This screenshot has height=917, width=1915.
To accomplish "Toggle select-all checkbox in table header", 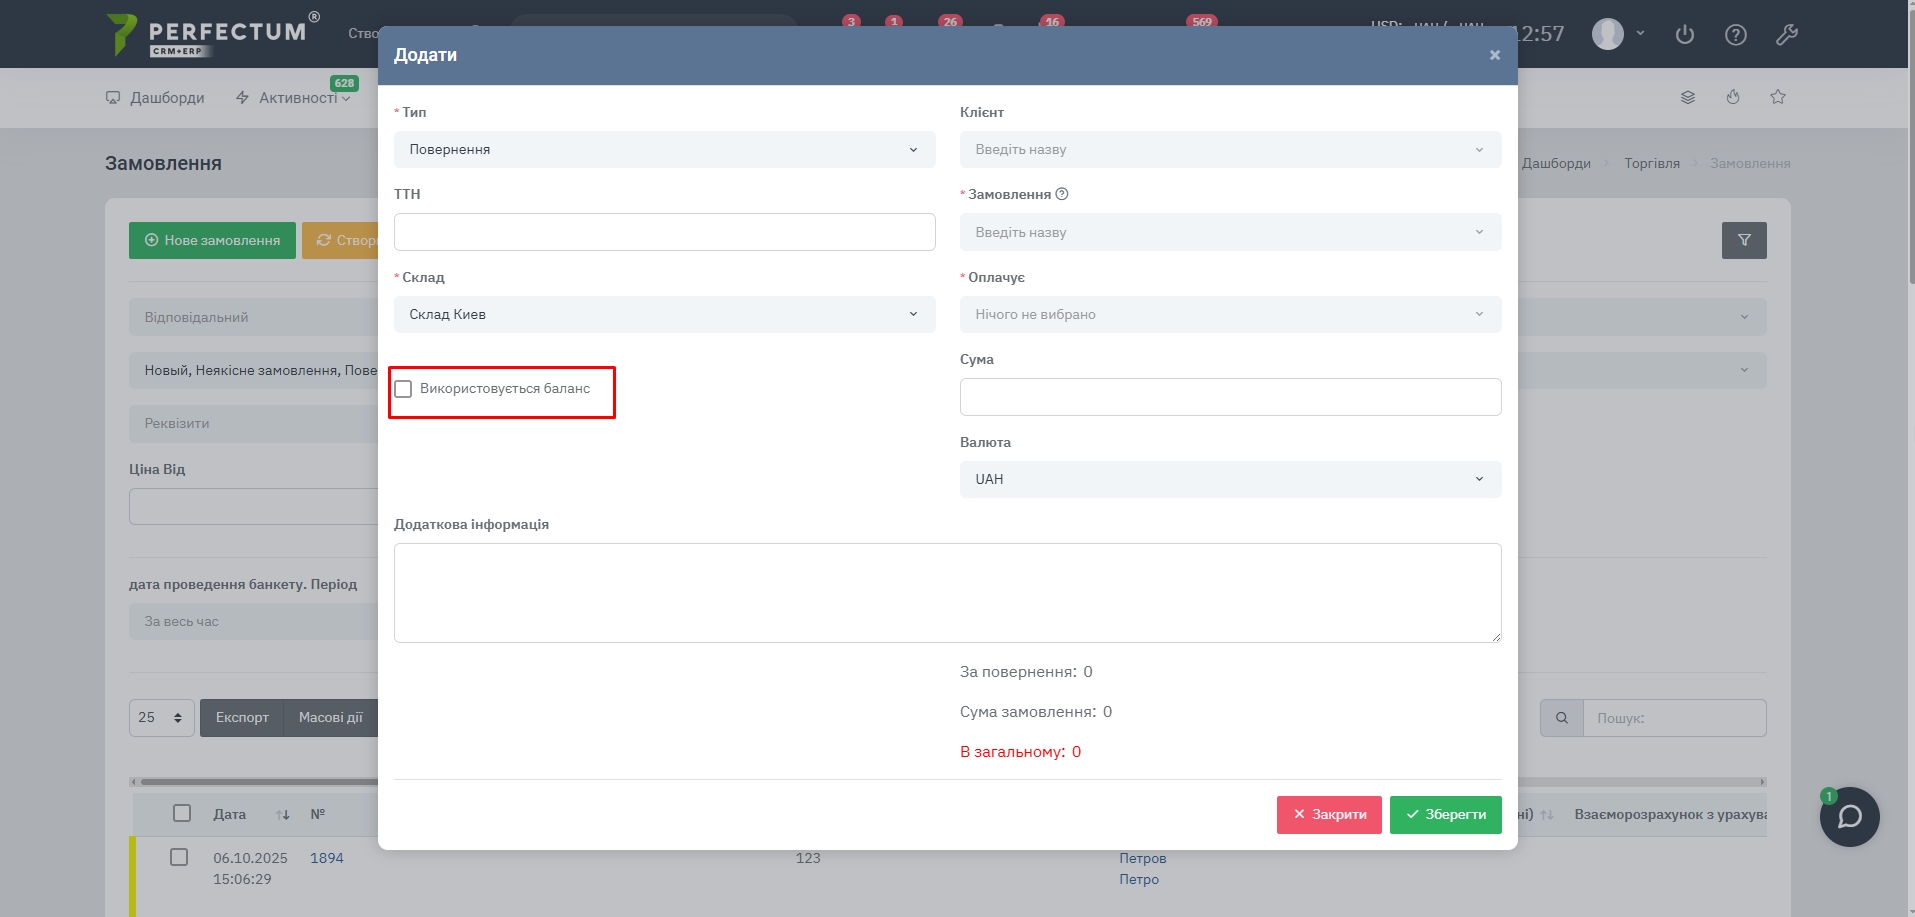I will (x=182, y=813).
